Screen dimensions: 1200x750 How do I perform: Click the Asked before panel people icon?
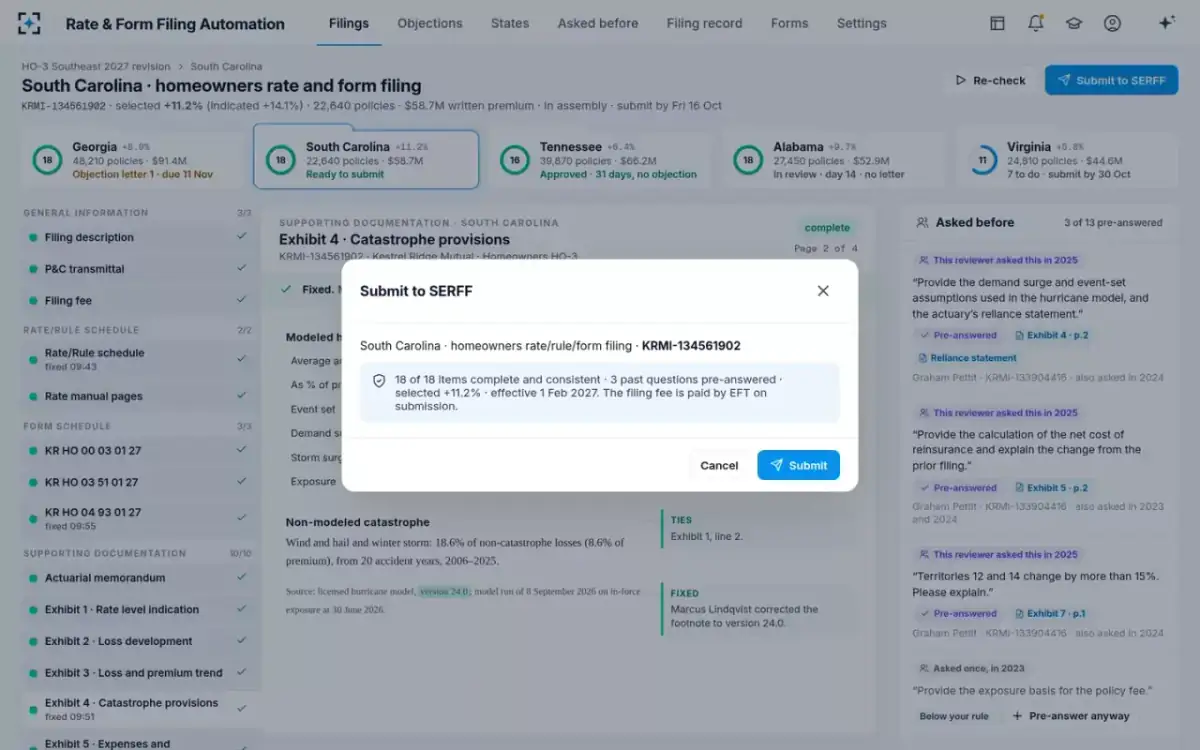pyautogui.click(x=922, y=223)
